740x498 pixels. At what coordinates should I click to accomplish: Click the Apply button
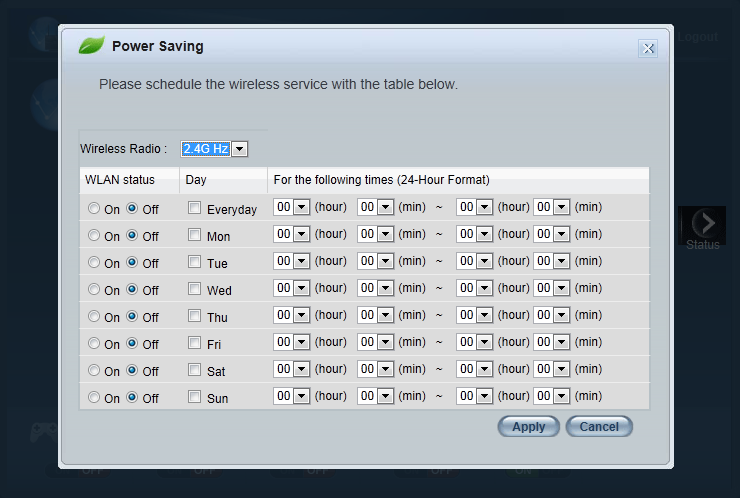[x=528, y=427]
